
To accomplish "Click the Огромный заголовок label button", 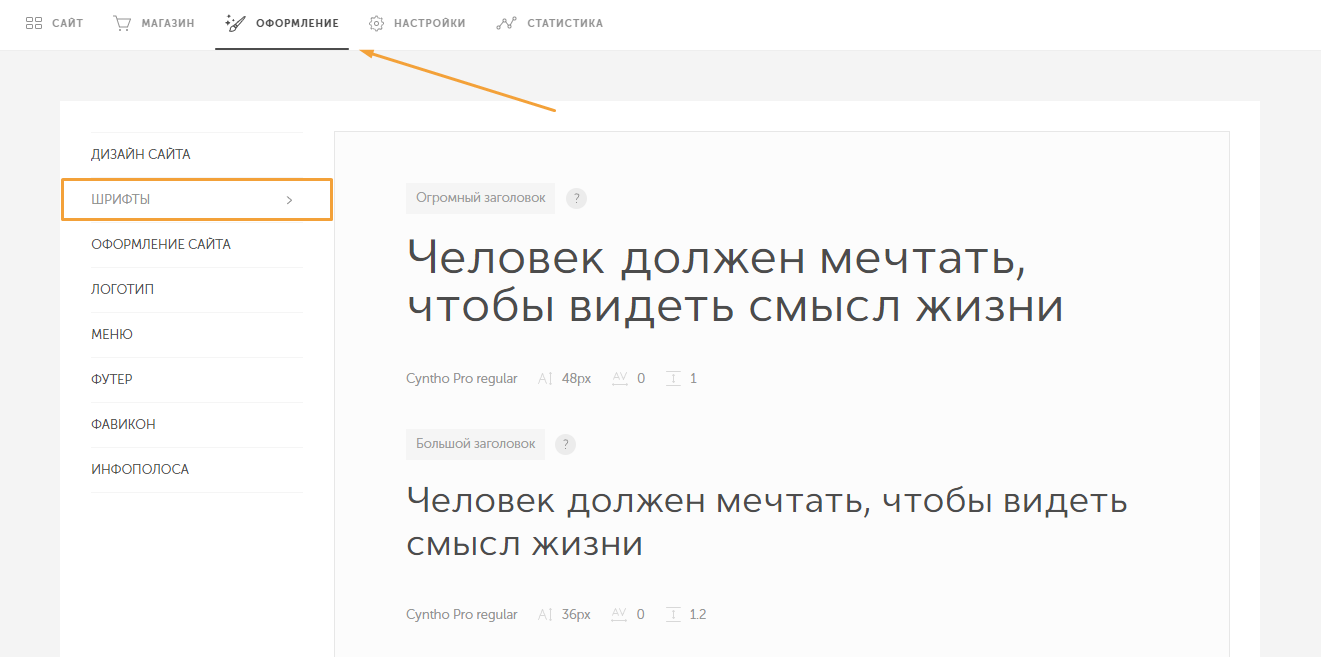I will click(480, 198).
